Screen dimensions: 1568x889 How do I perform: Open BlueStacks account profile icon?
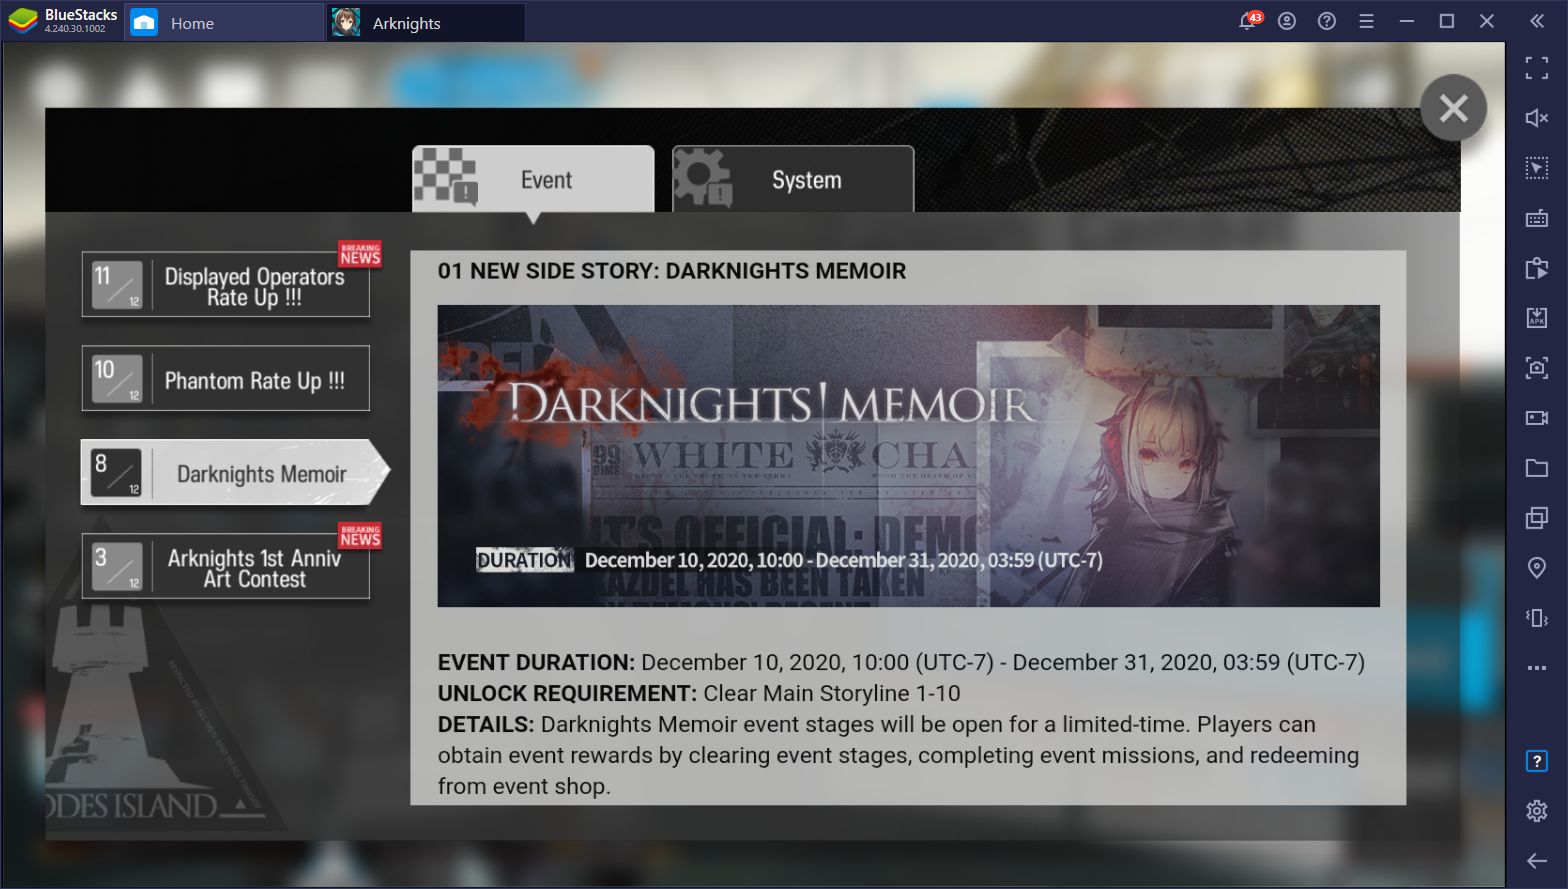(x=1287, y=21)
